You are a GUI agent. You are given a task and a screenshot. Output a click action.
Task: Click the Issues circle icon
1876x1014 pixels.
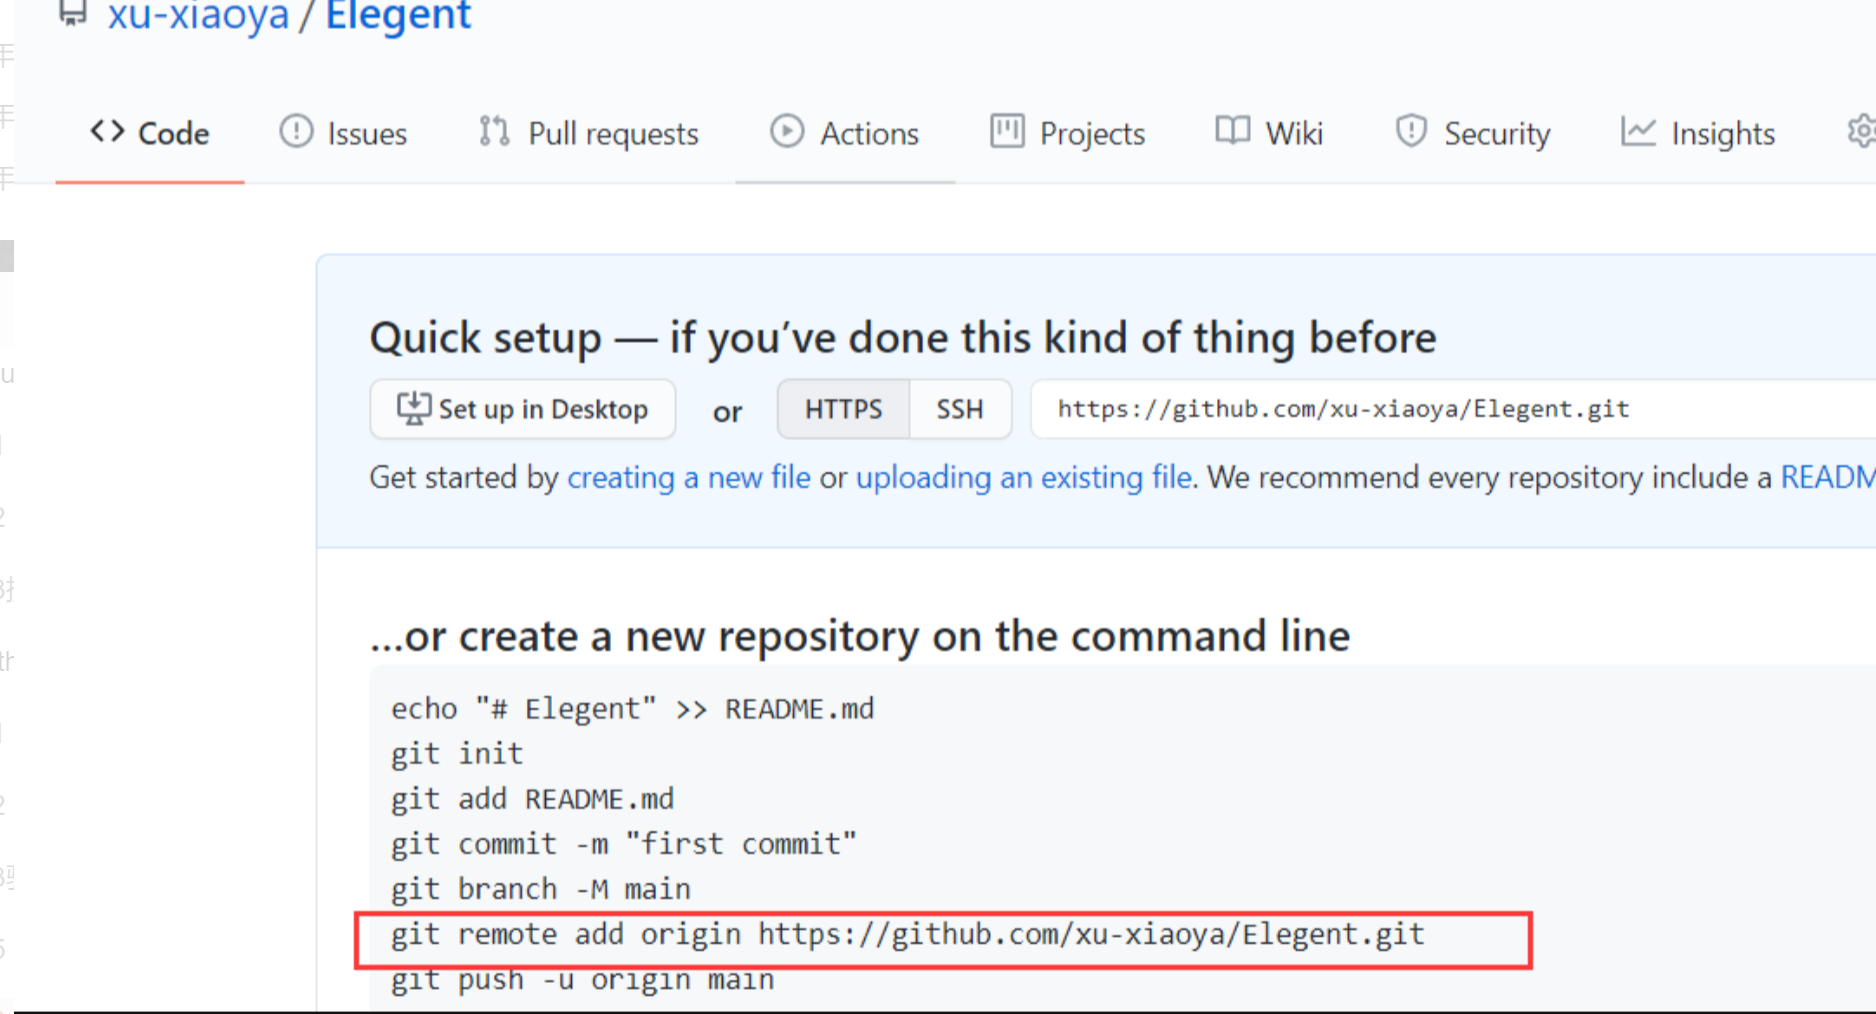296,131
